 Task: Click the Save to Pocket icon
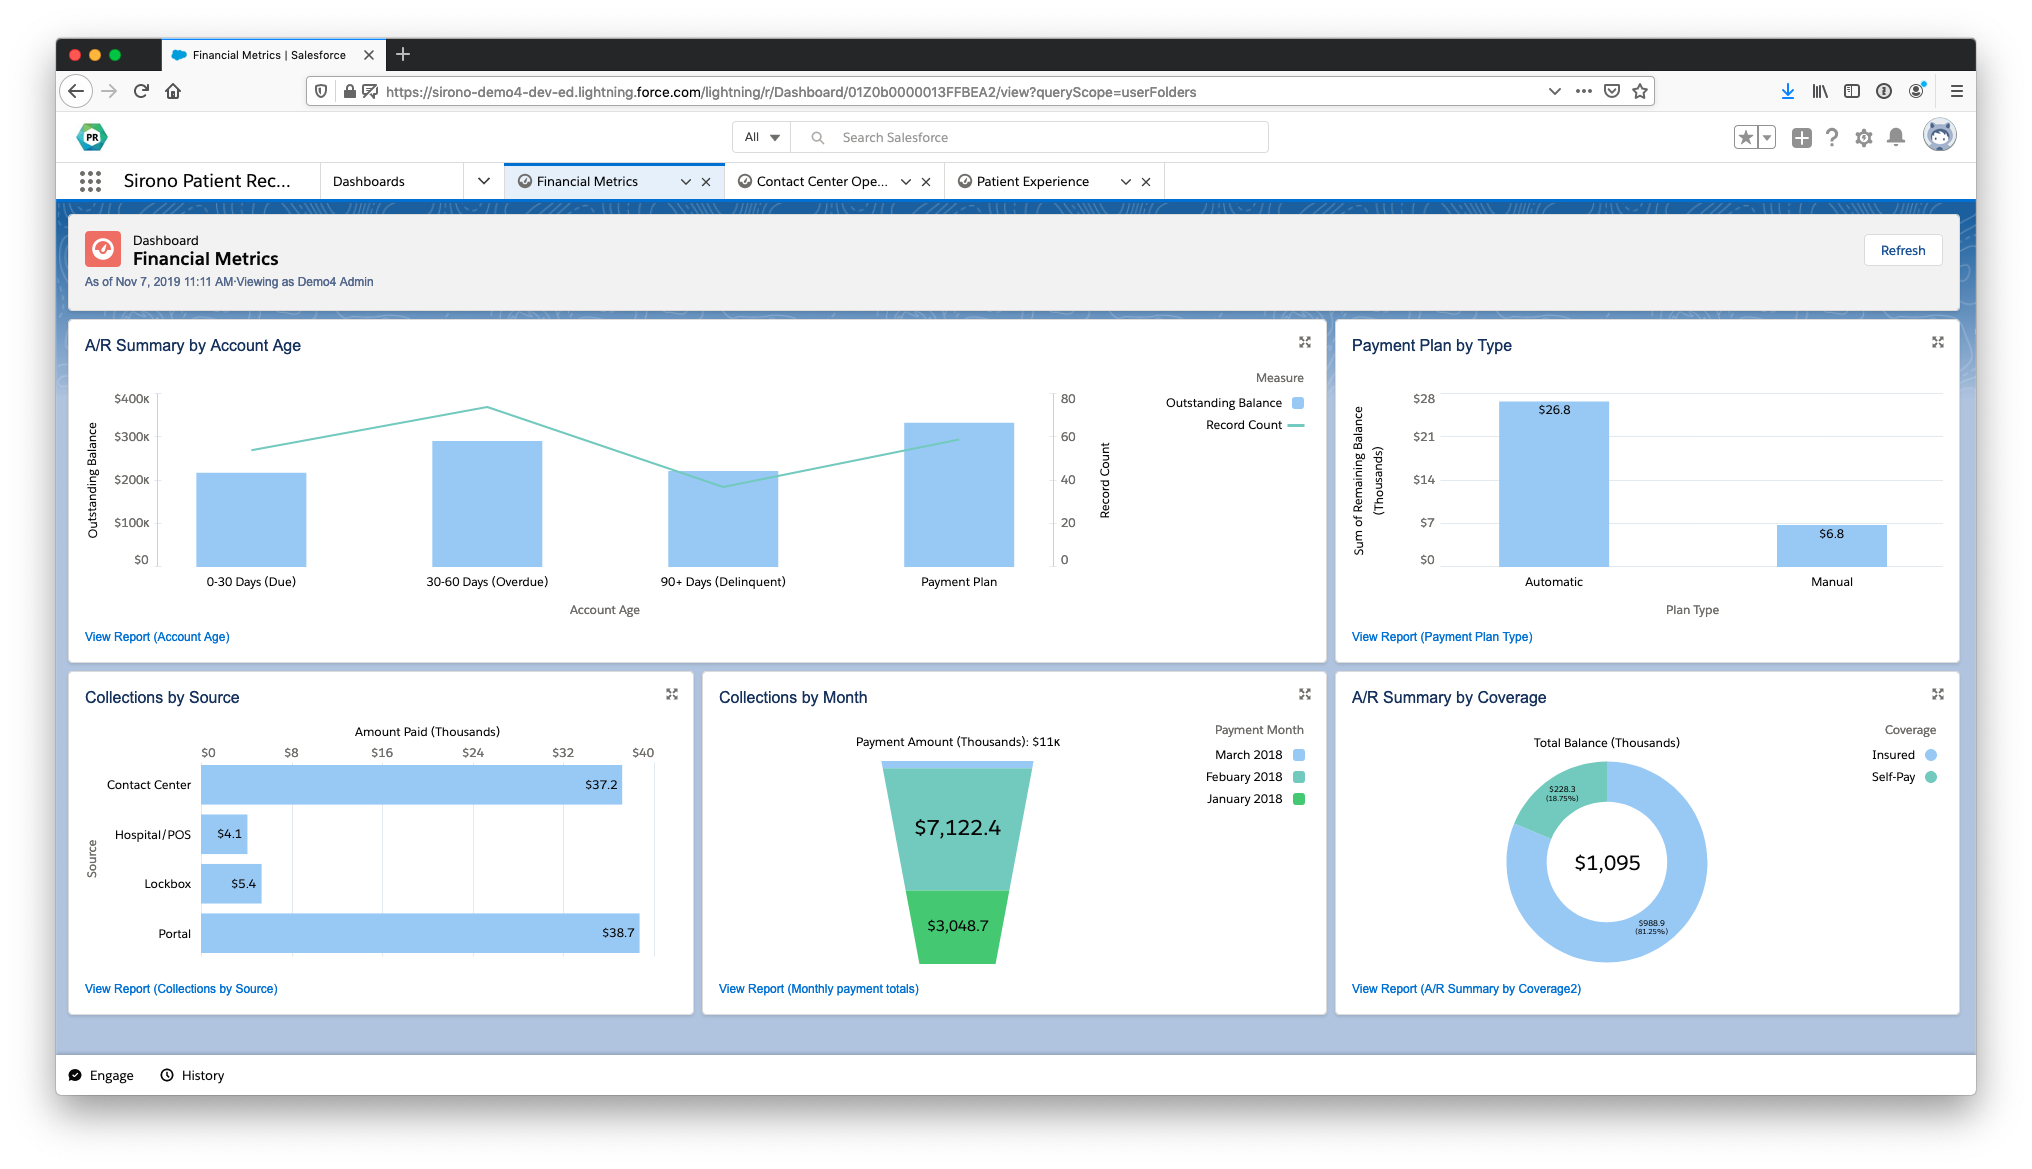pos(1612,91)
